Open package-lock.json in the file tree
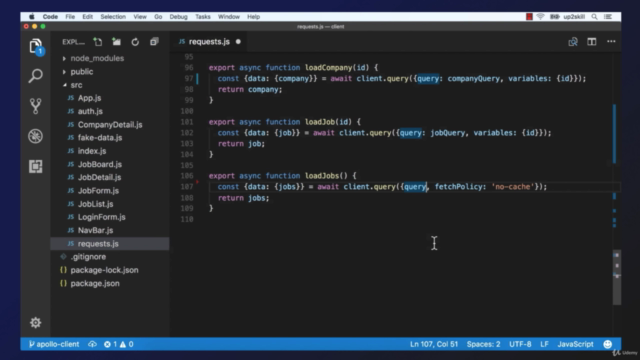The image size is (640, 360). (104, 270)
